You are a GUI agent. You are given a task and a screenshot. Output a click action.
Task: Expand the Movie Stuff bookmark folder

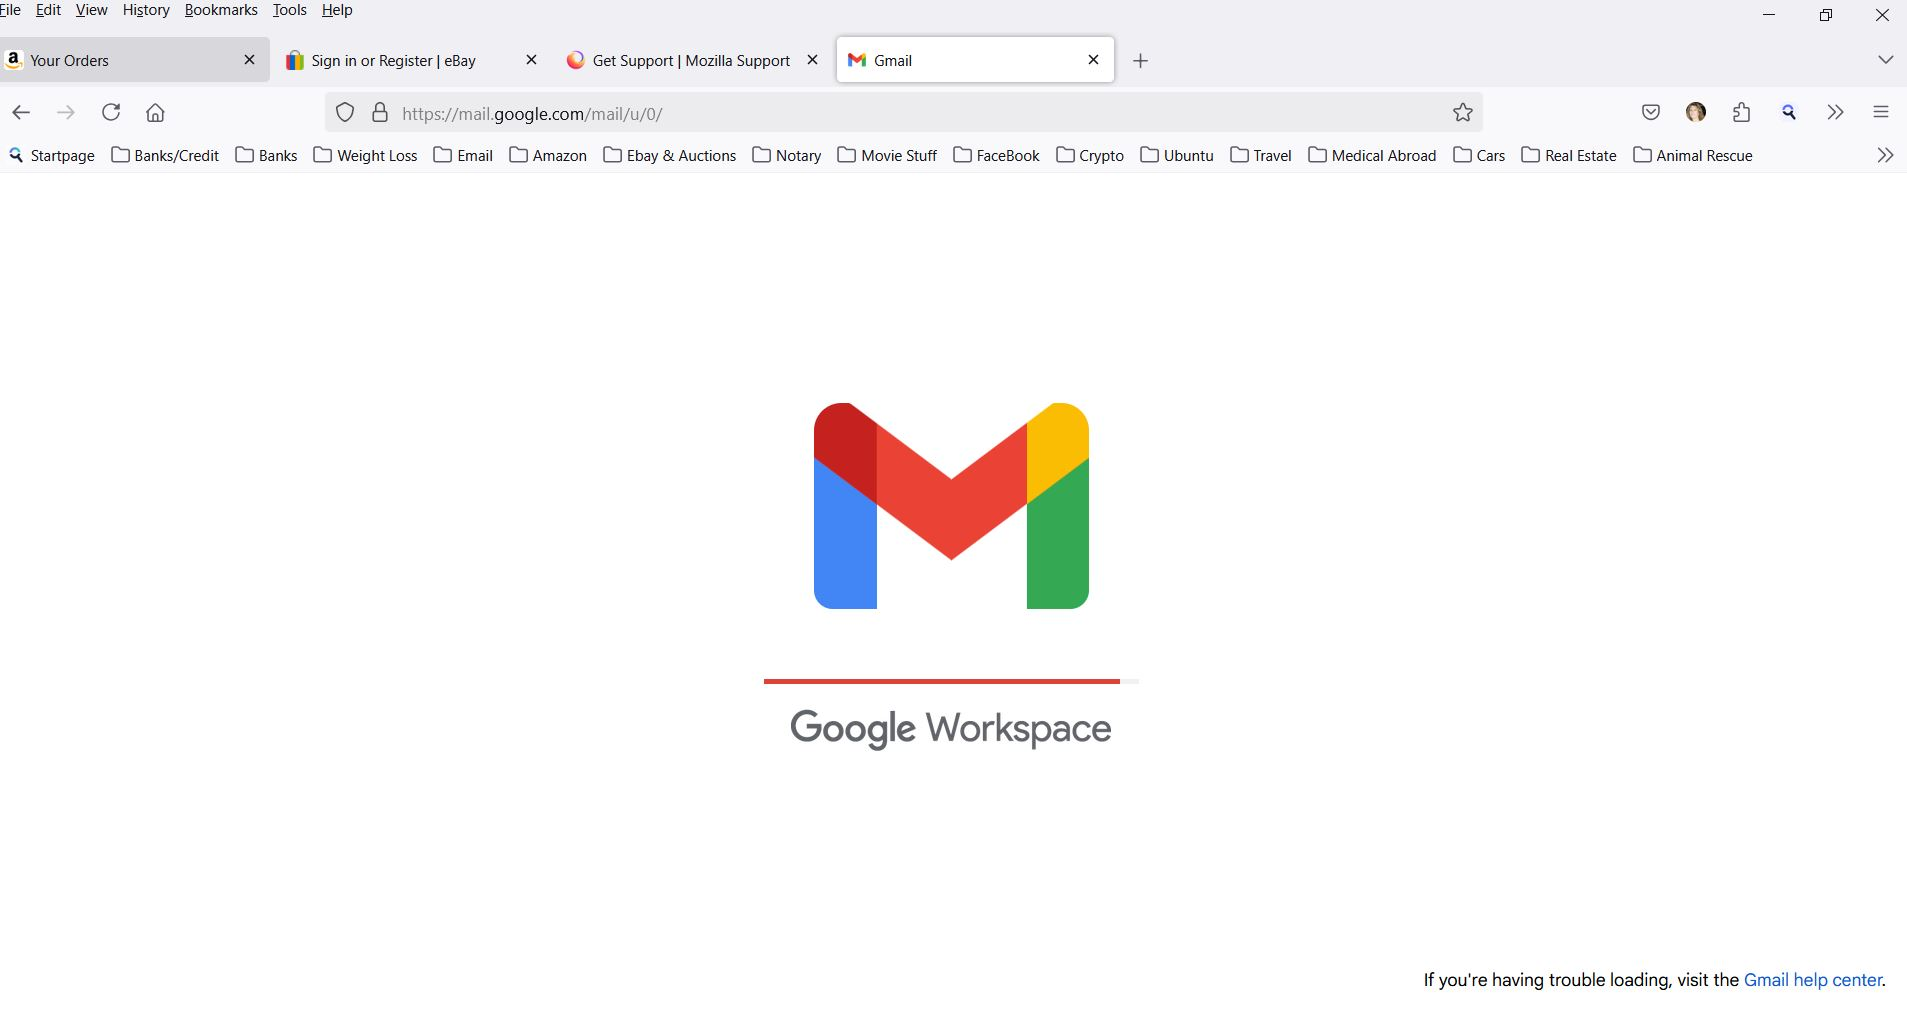(x=887, y=155)
